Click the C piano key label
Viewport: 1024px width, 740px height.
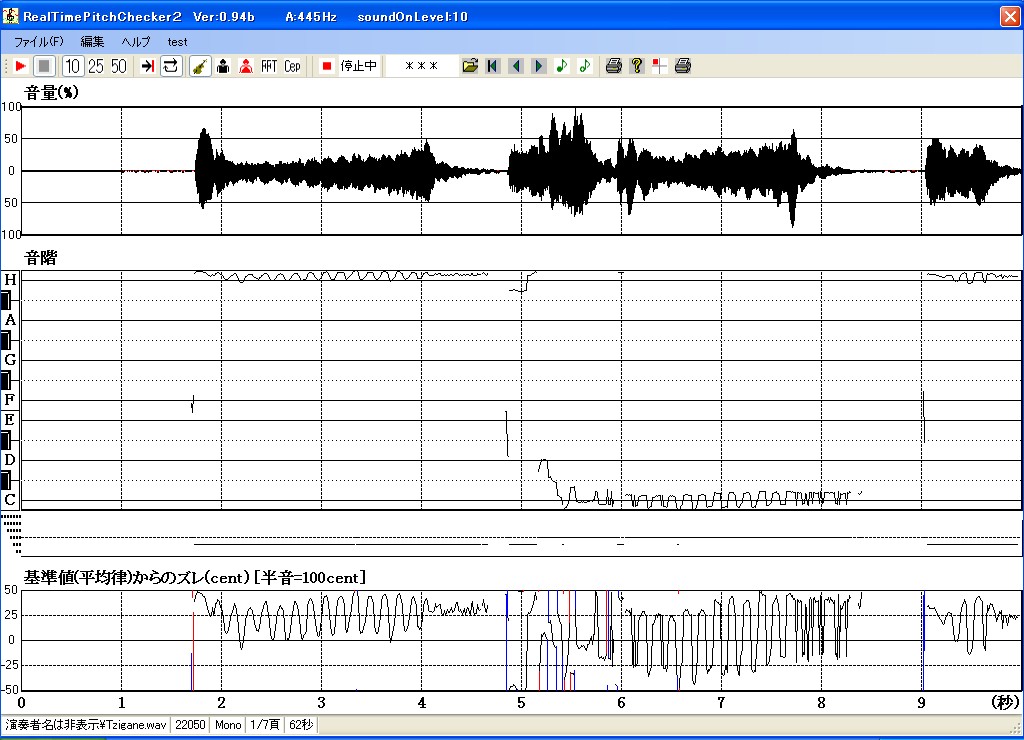(10, 500)
